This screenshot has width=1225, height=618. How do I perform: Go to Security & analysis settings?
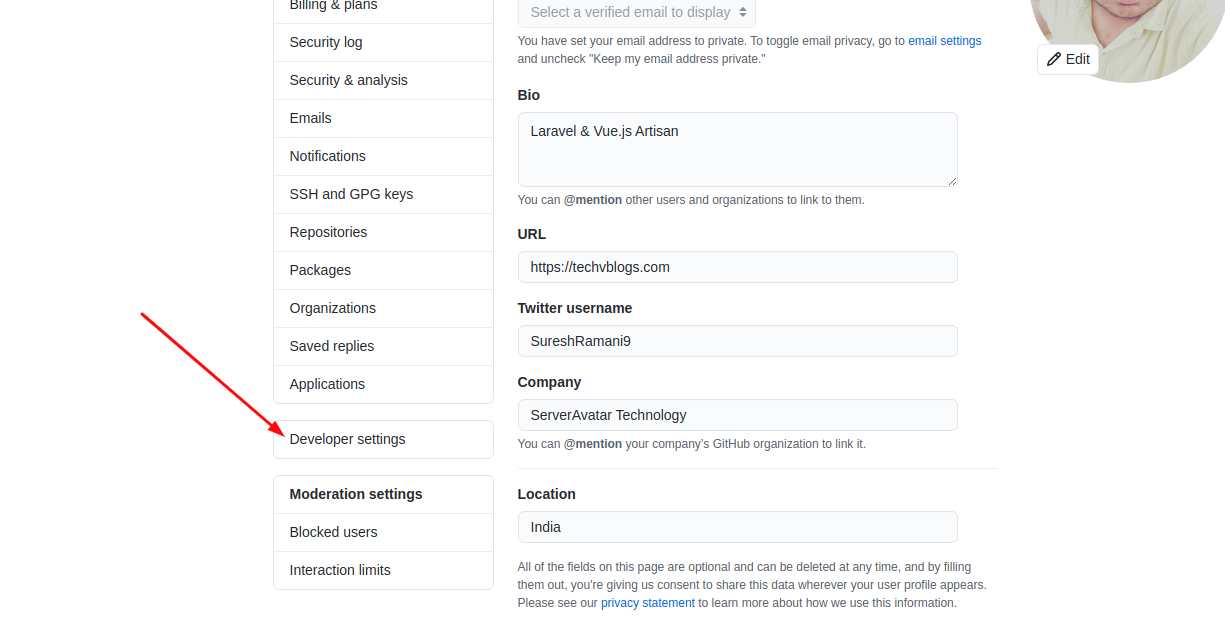point(383,80)
